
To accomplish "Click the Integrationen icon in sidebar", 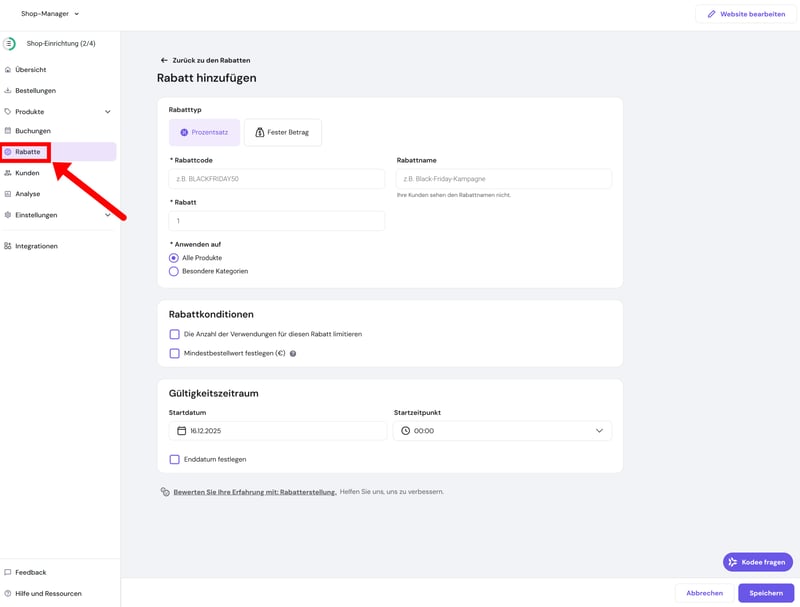I will tap(8, 246).
